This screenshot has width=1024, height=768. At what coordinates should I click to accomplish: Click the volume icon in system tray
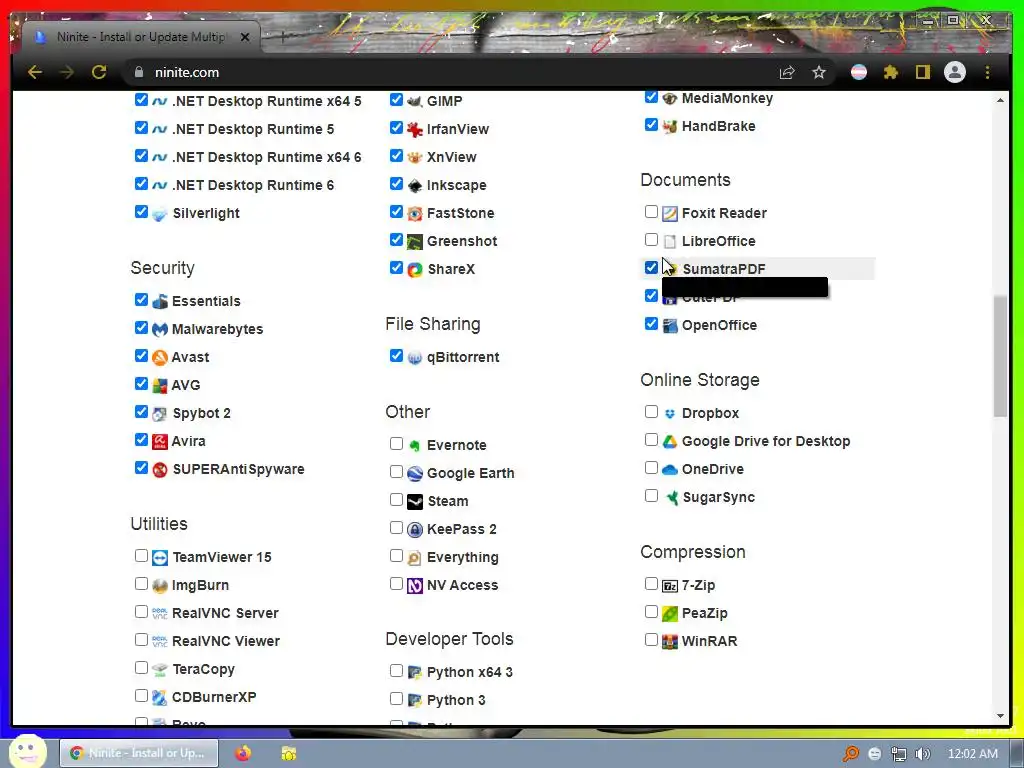(x=923, y=754)
